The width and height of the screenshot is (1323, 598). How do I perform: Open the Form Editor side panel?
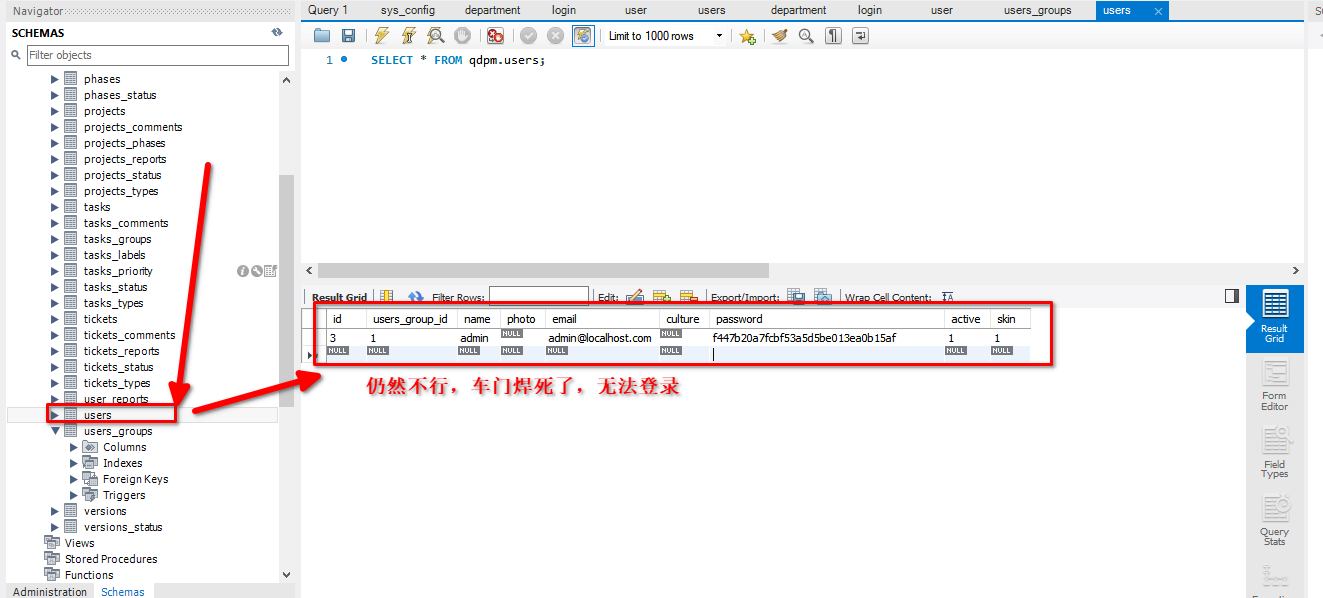point(1274,386)
